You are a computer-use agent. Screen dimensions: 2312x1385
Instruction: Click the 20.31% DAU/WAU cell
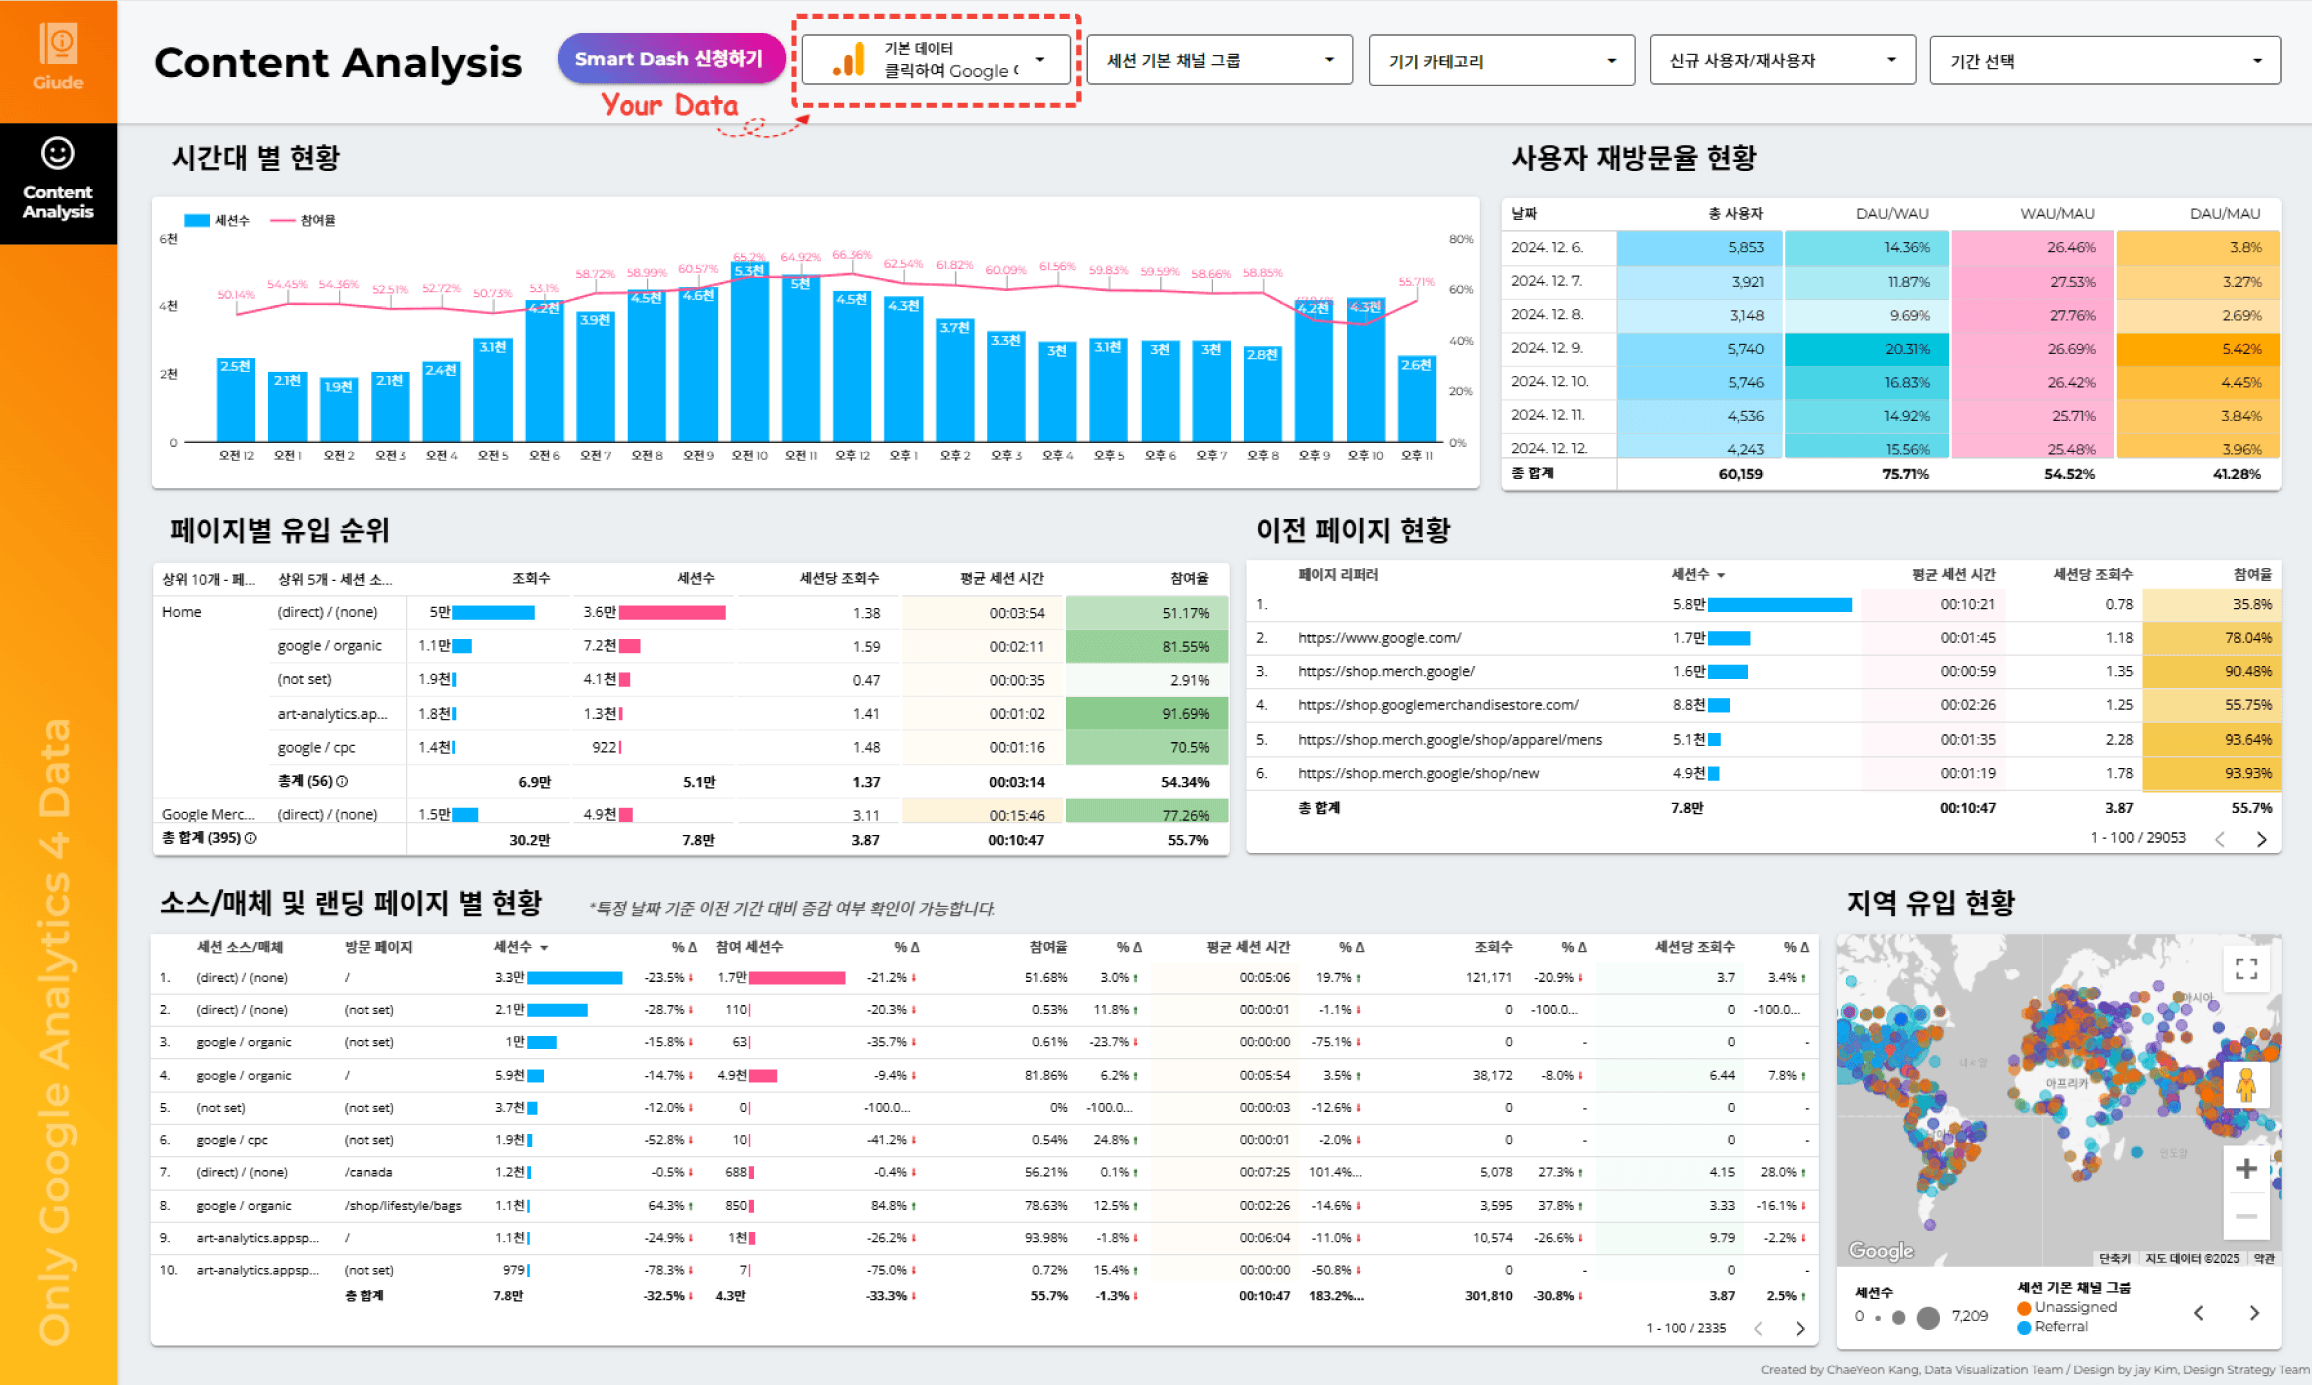pyautogui.click(x=1867, y=349)
